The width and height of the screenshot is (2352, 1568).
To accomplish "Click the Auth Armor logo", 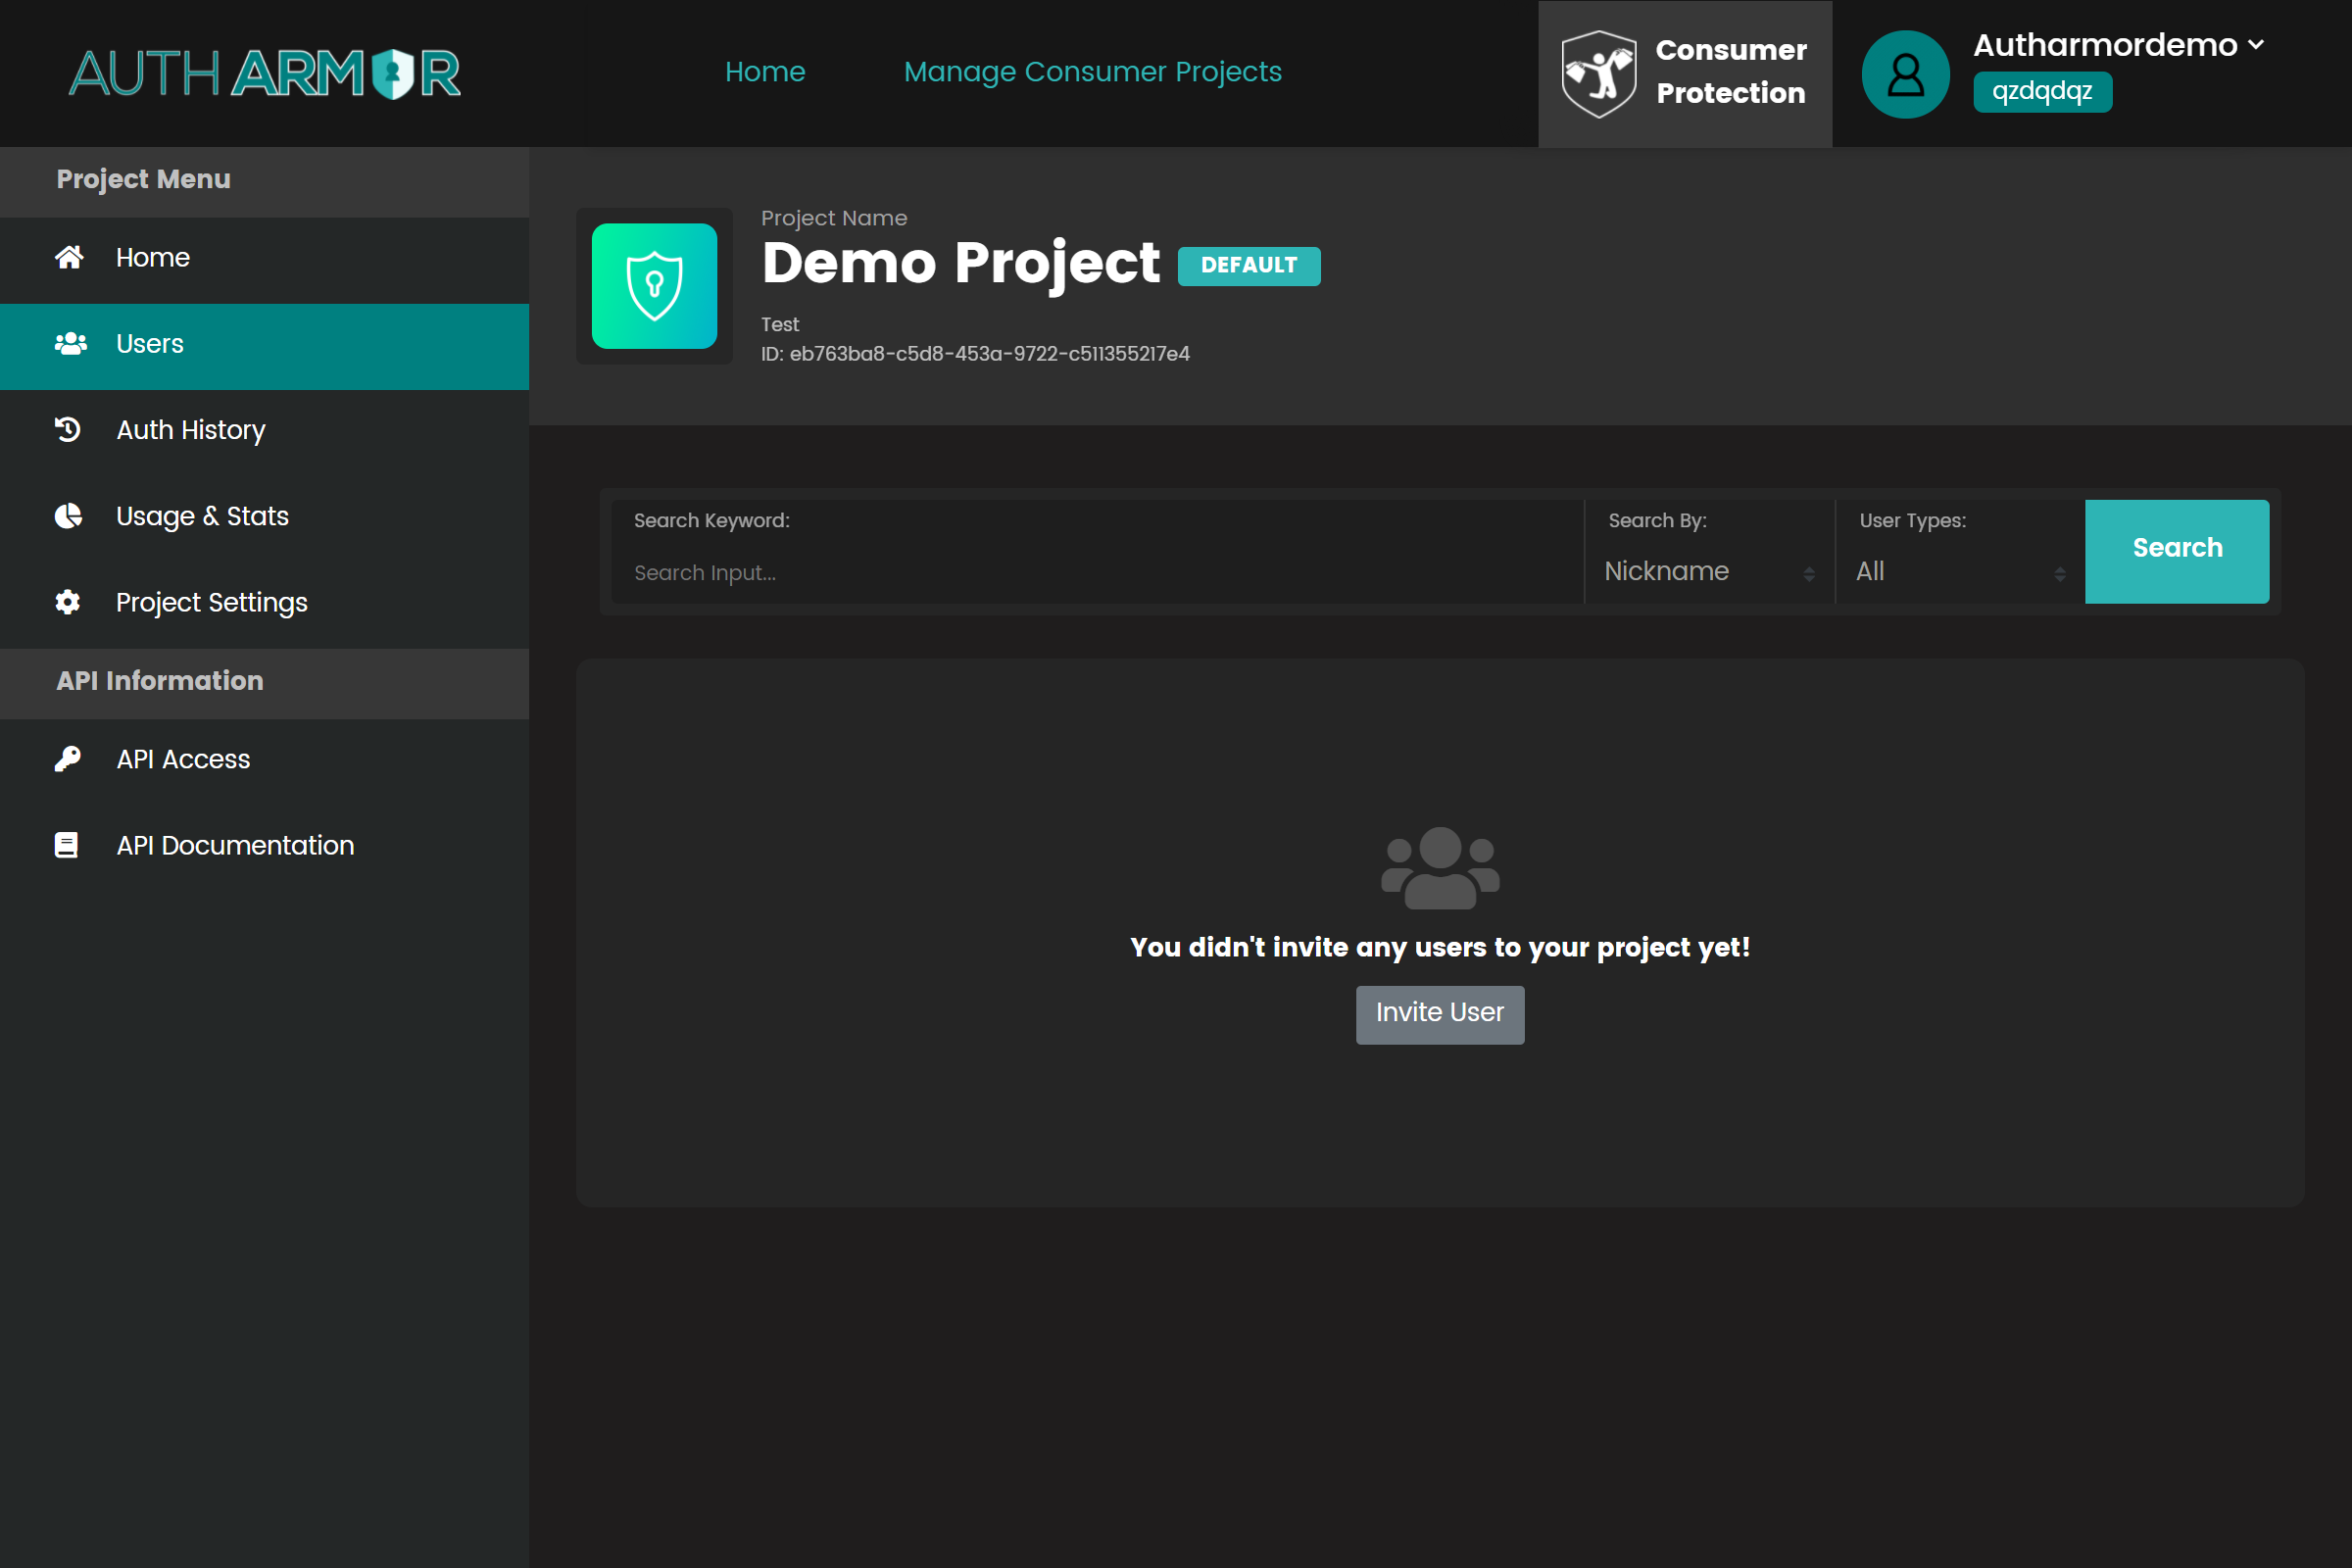I will tap(265, 73).
